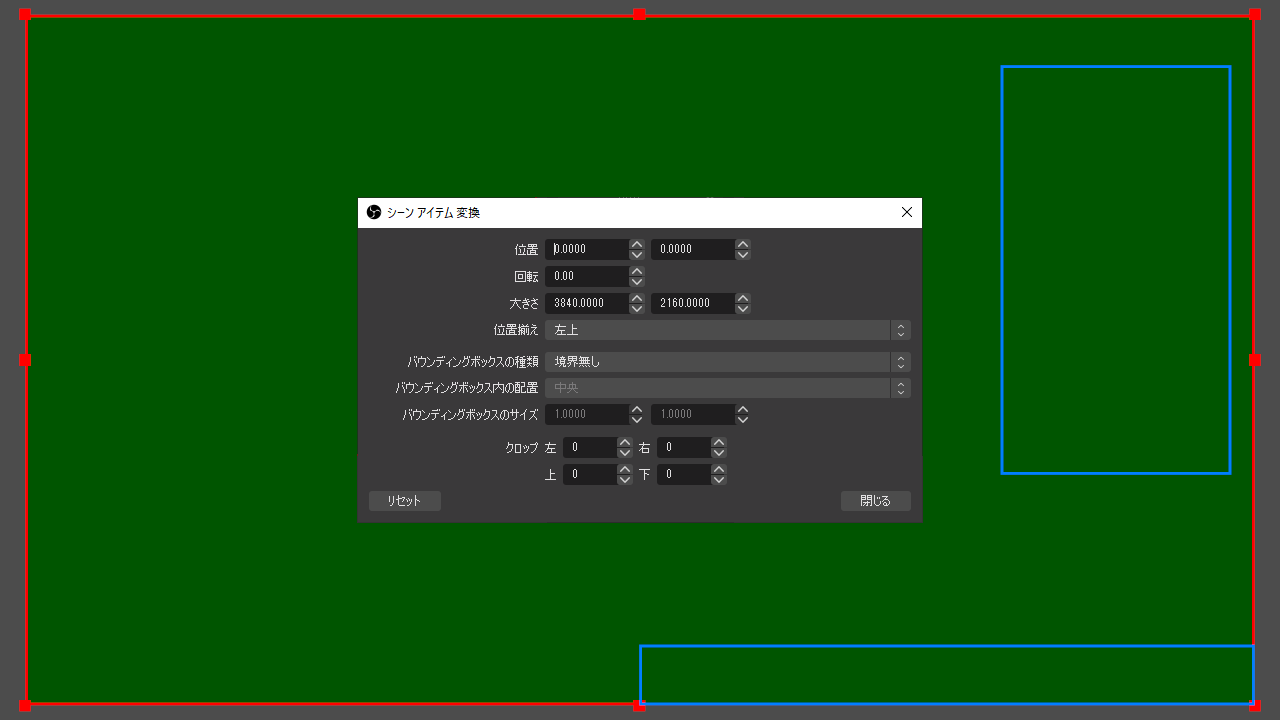Screen dimensions: 1280x720
Task: Decrease right crop (右) with down arrow
Action: pyautogui.click(x=719, y=453)
